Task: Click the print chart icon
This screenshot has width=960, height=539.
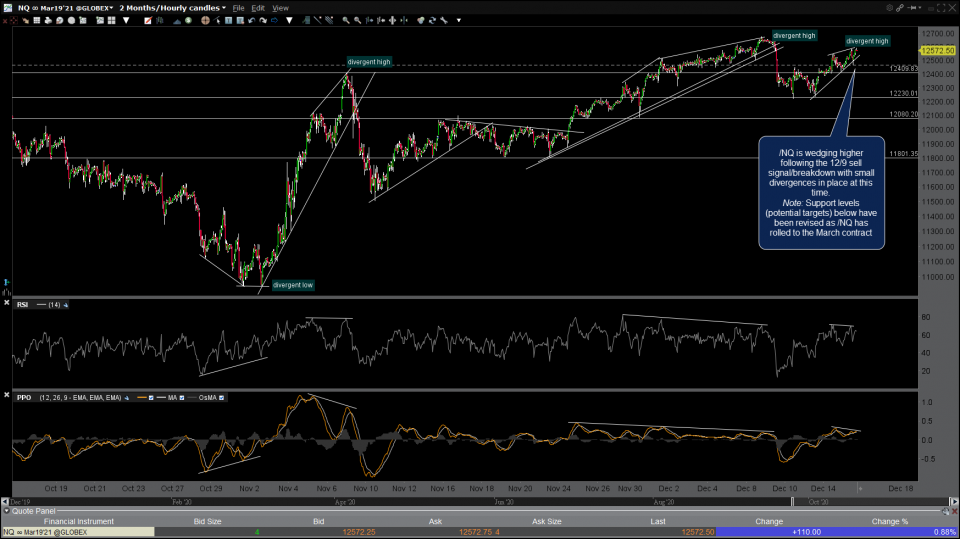Action: (48, 21)
